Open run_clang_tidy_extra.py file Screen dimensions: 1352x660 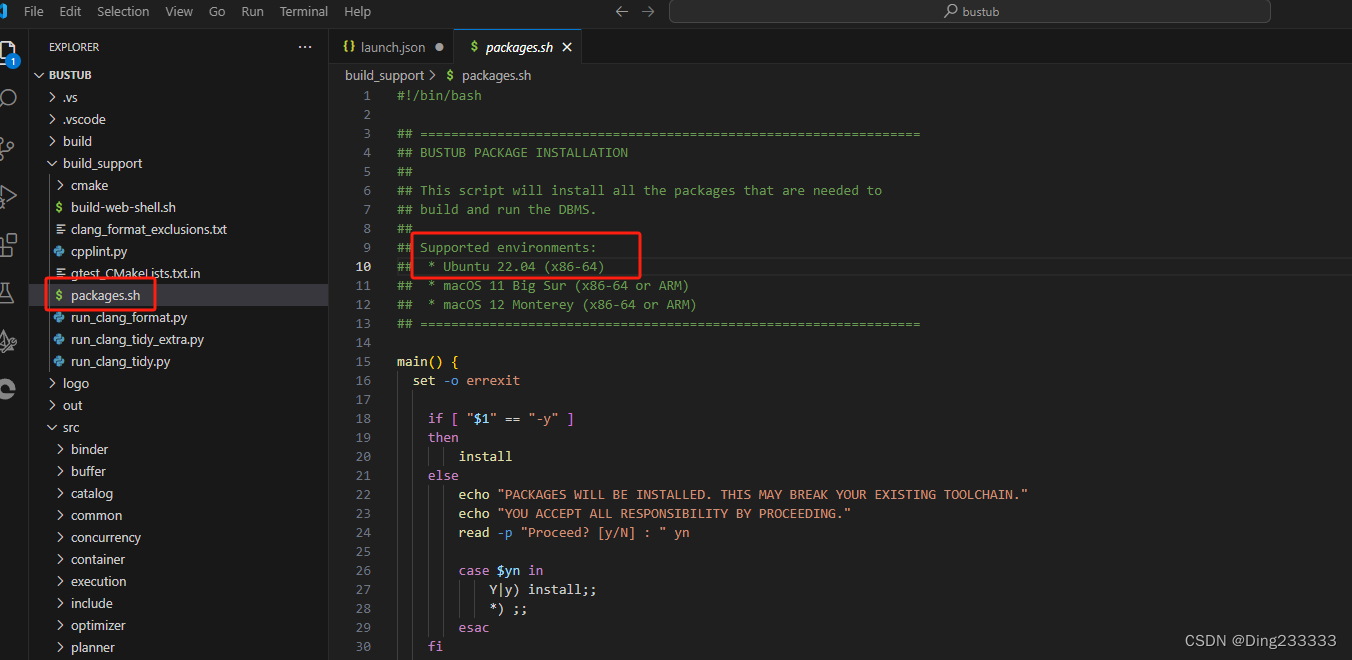pos(137,339)
